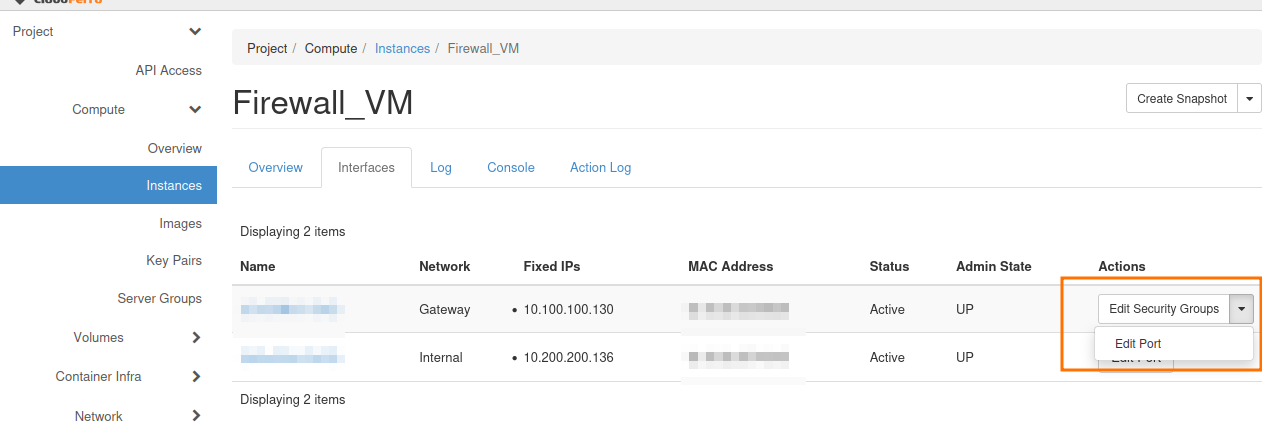
Task: Click the Edit Security Groups button
Action: pyautogui.click(x=1163, y=309)
